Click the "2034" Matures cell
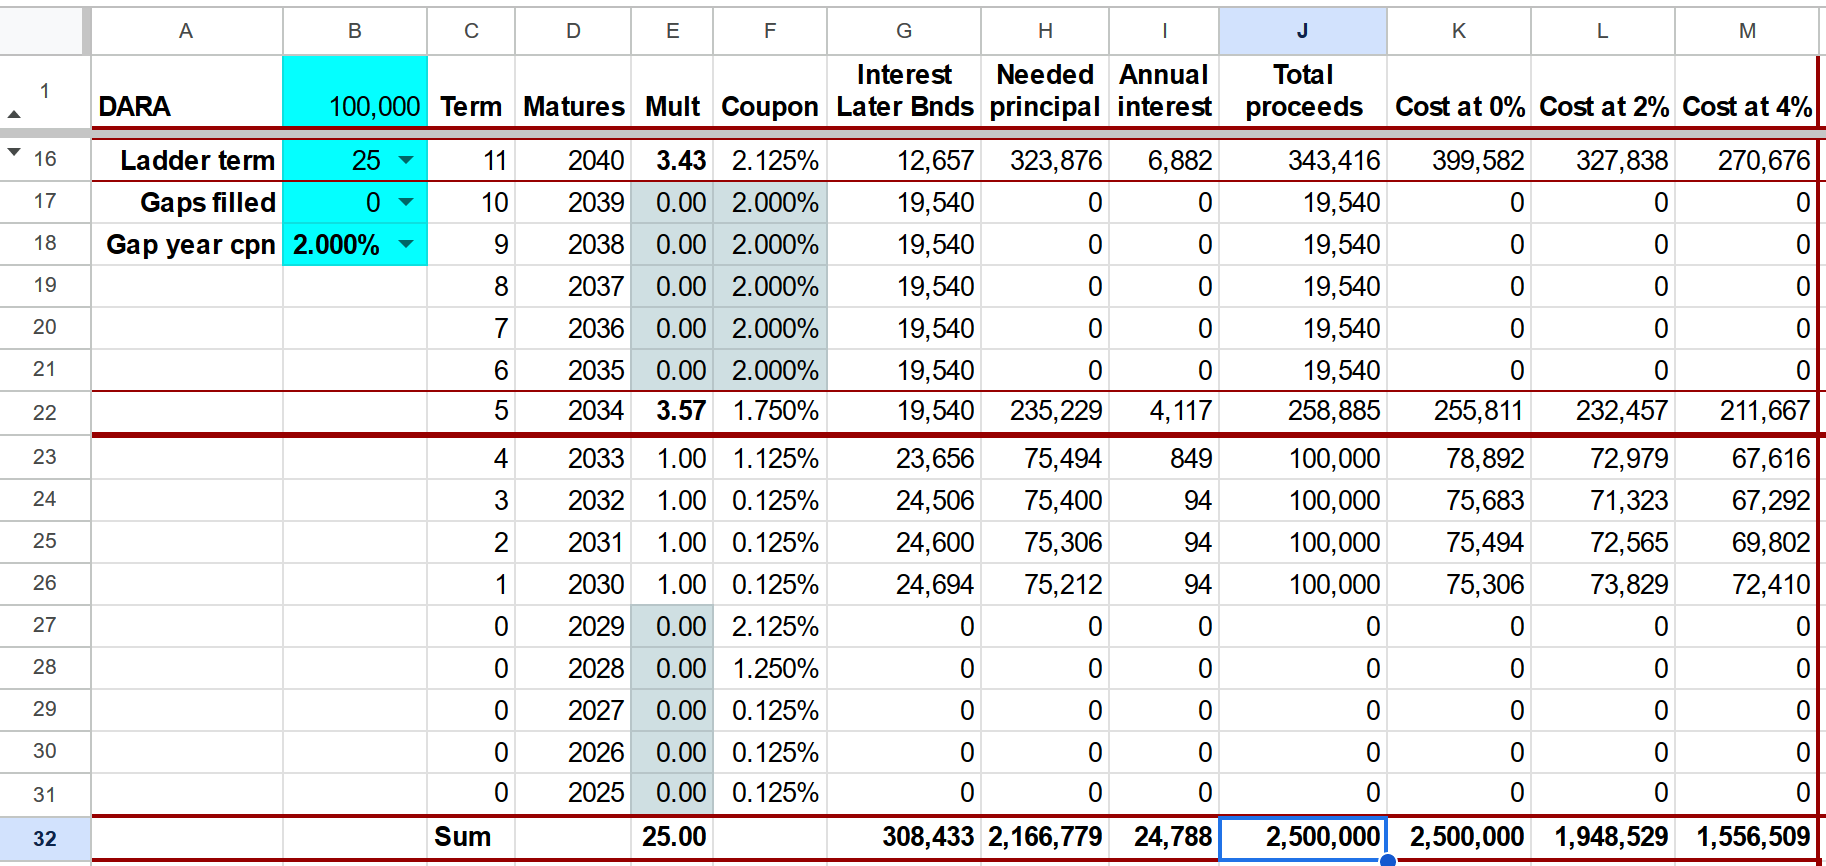The image size is (1826, 866). pos(573,412)
